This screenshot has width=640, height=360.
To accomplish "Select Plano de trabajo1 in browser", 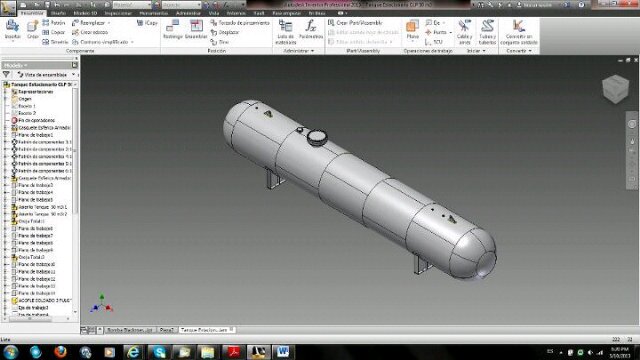I will (33, 135).
